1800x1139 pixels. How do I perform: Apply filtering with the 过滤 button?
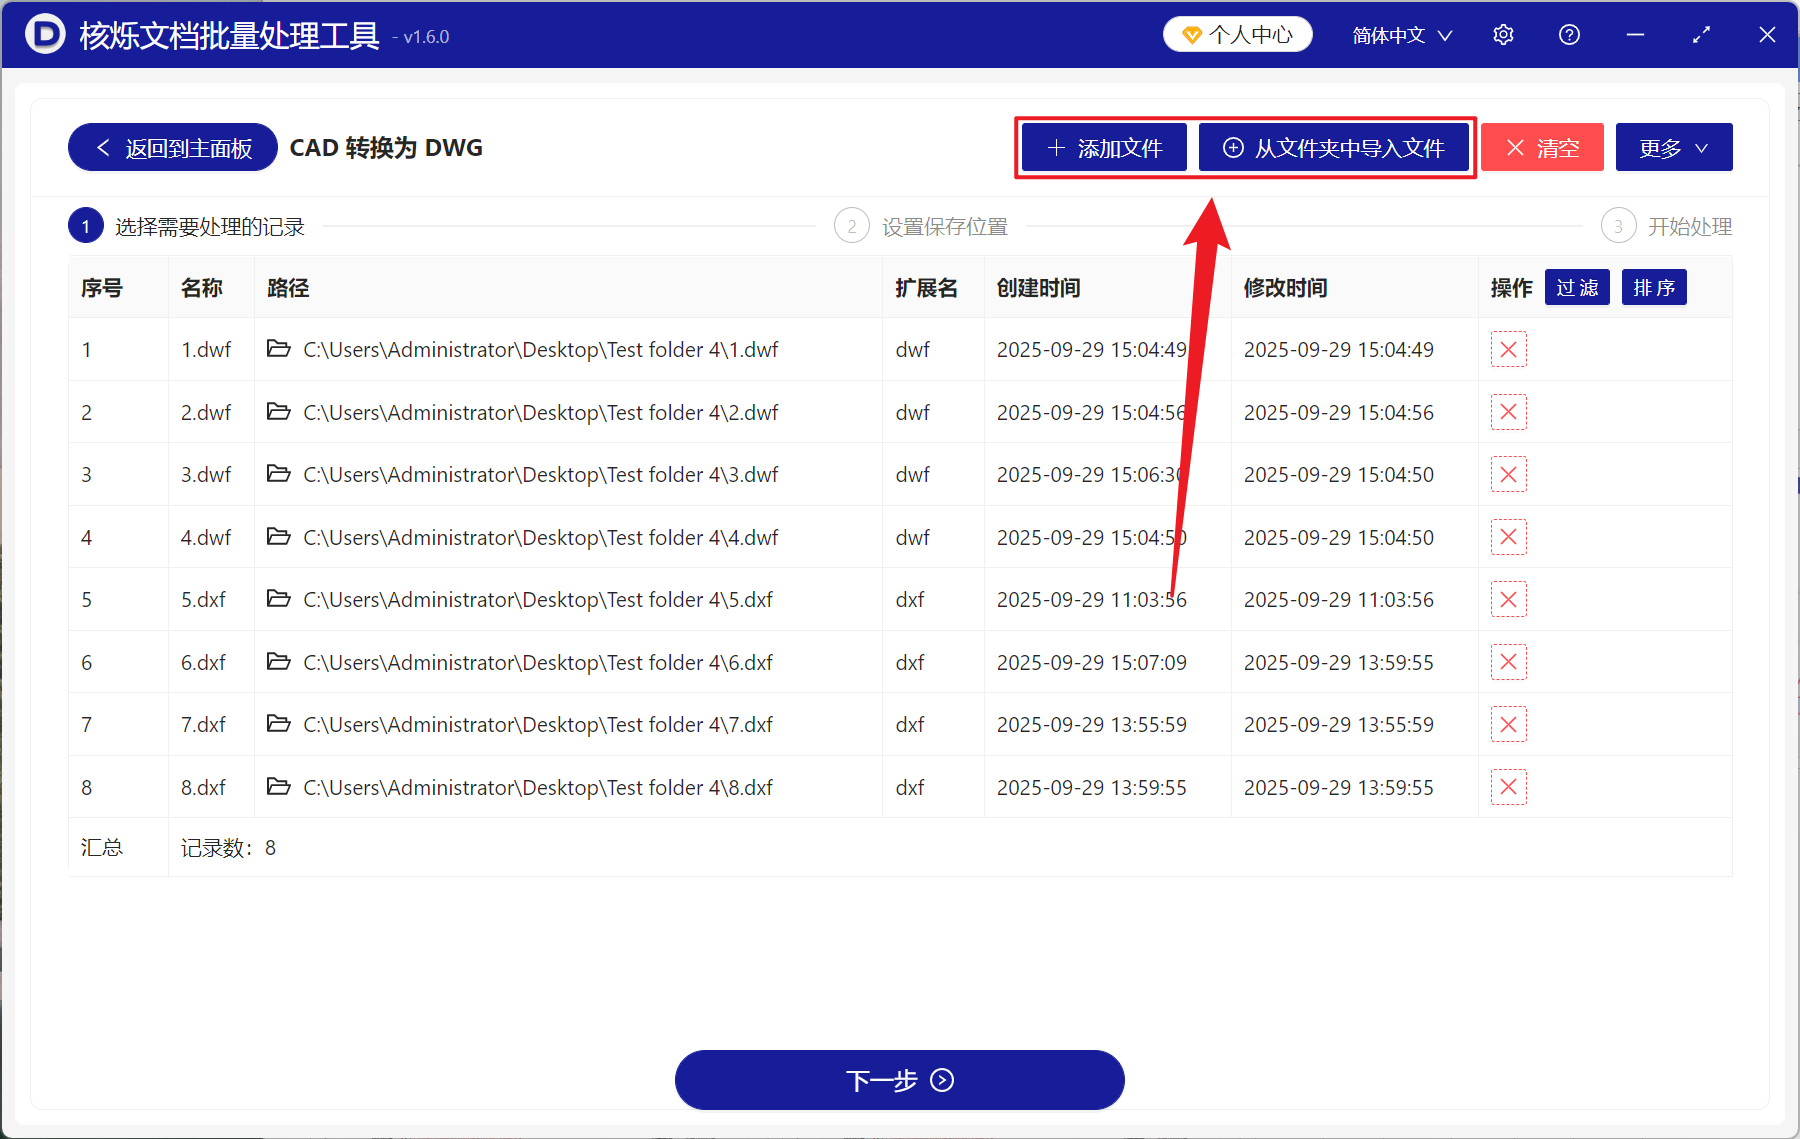point(1577,287)
